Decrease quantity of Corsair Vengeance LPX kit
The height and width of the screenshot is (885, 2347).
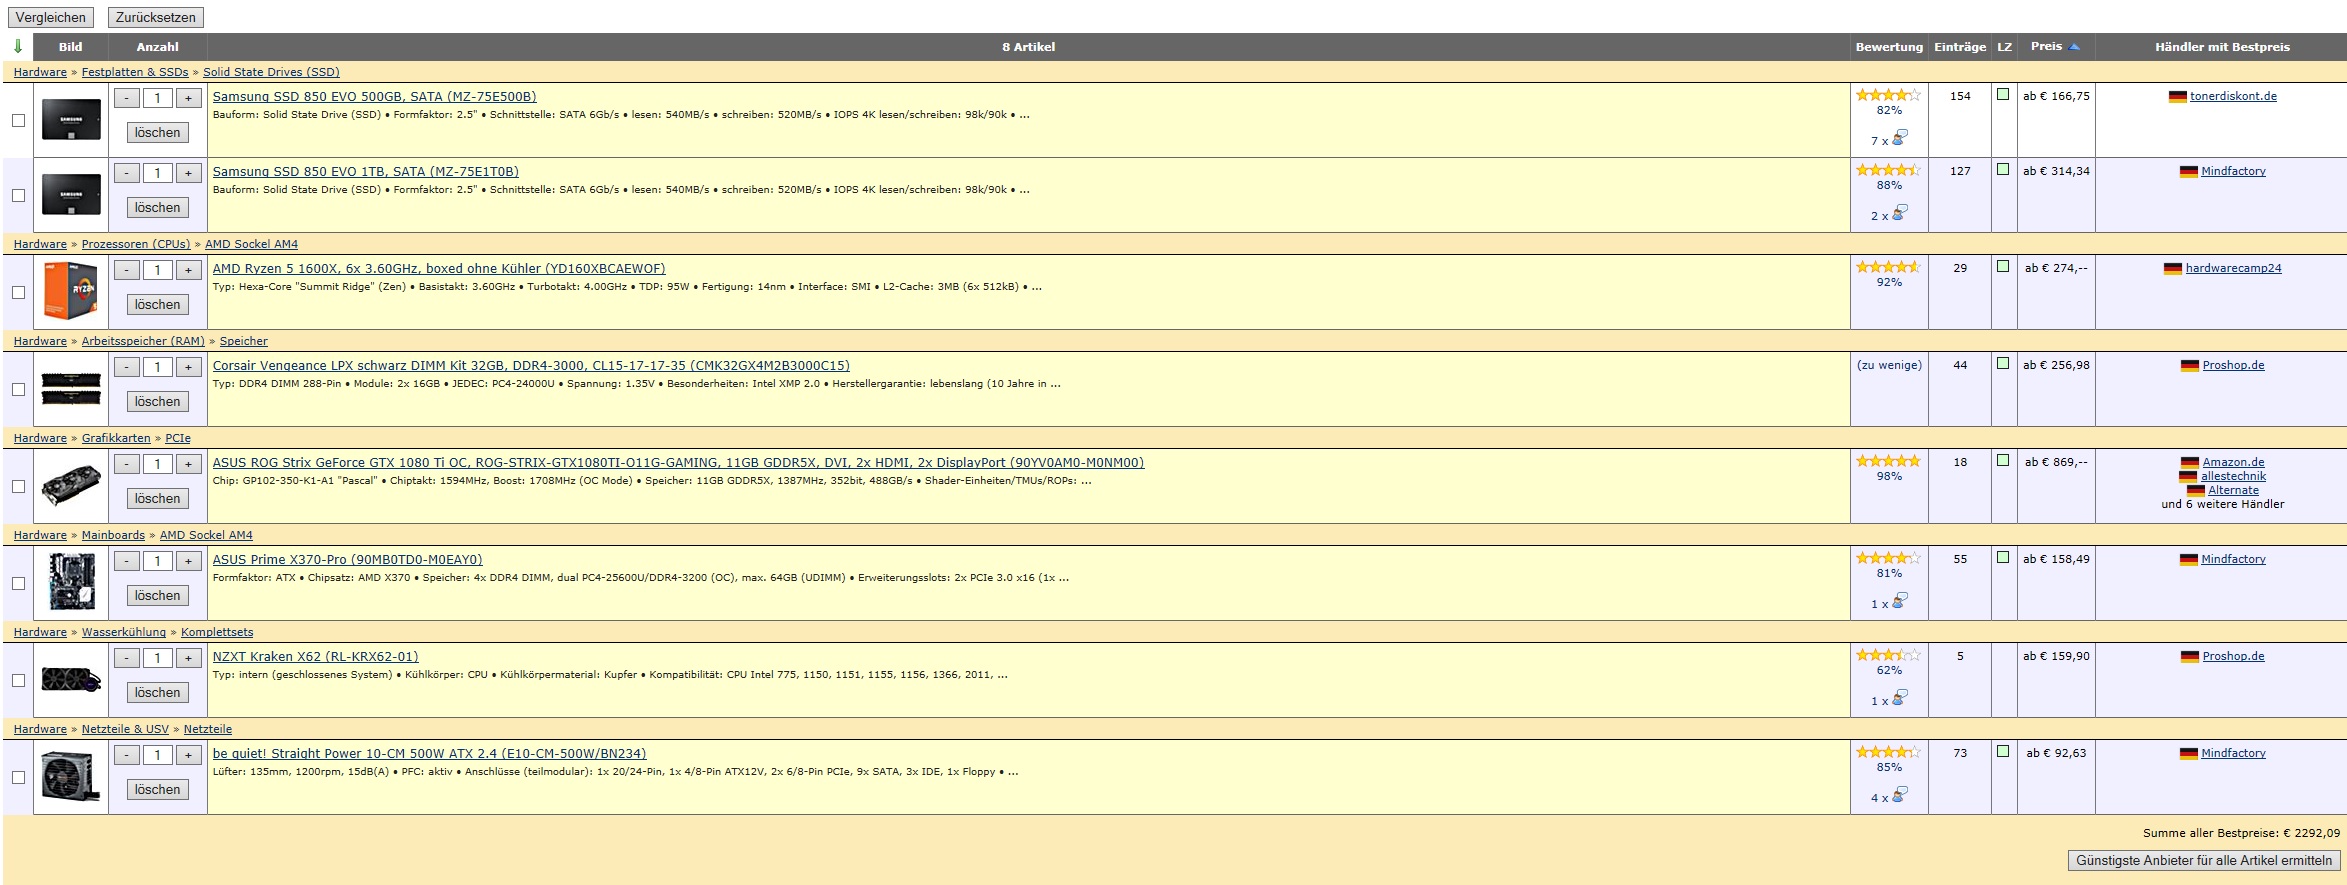point(127,367)
